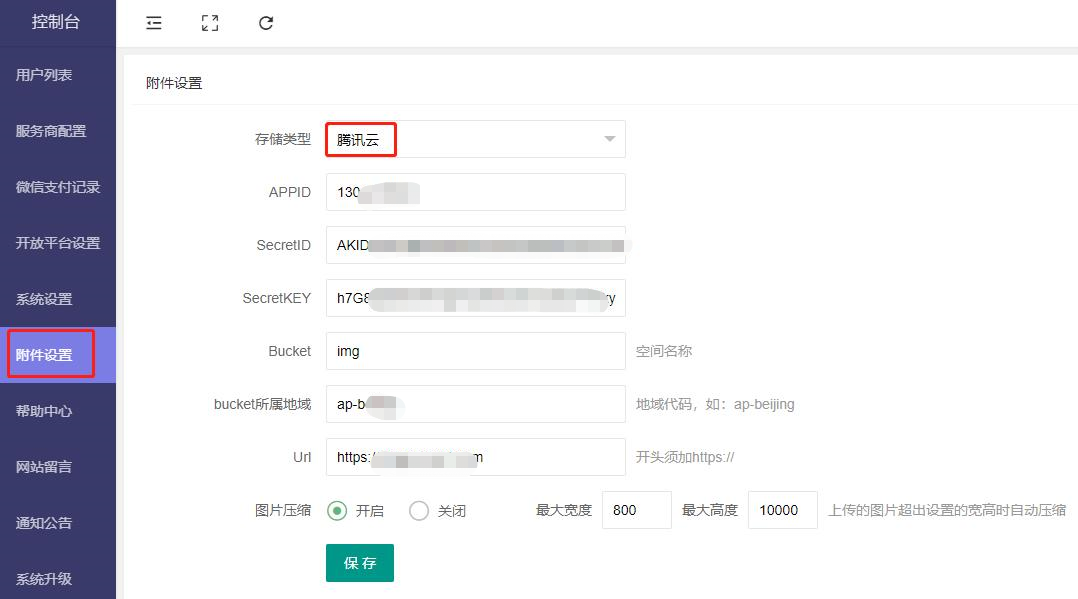Select 开放平台设置 menu item

tap(58, 243)
